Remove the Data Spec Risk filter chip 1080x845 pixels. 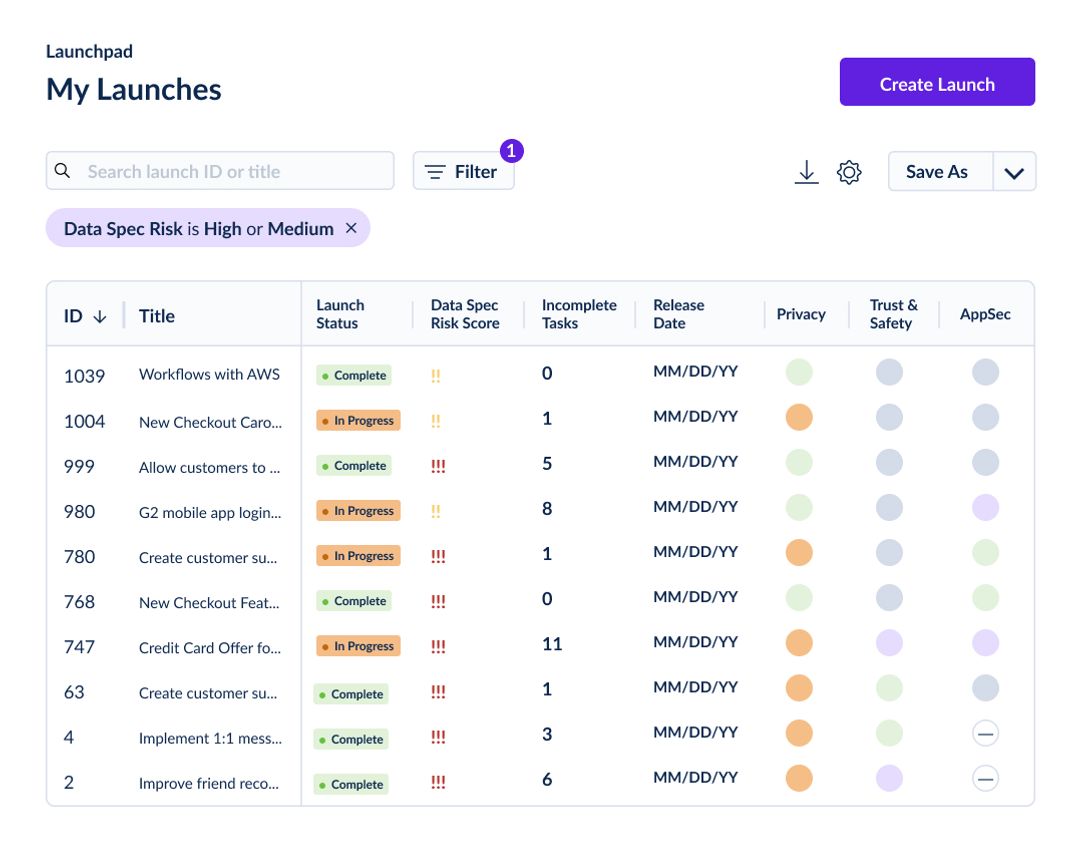[352, 228]
